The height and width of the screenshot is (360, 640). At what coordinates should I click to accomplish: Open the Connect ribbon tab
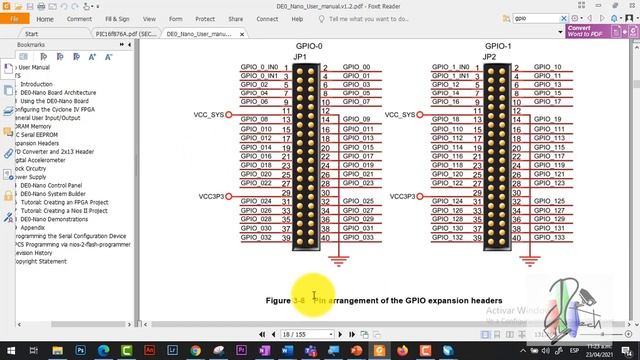pos(267,19)
